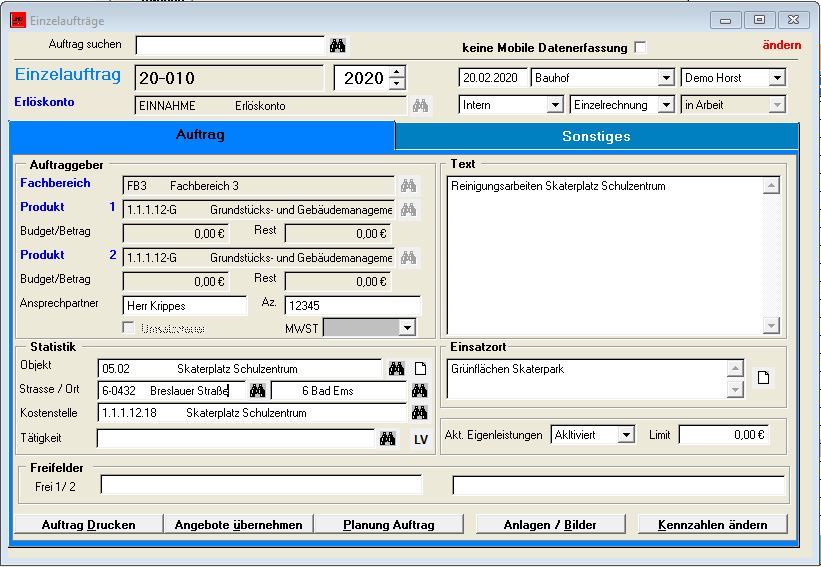Open the Einzelrechnung dropdown list
The height and width of the screenshot is (567, 821).
[666, 105]
